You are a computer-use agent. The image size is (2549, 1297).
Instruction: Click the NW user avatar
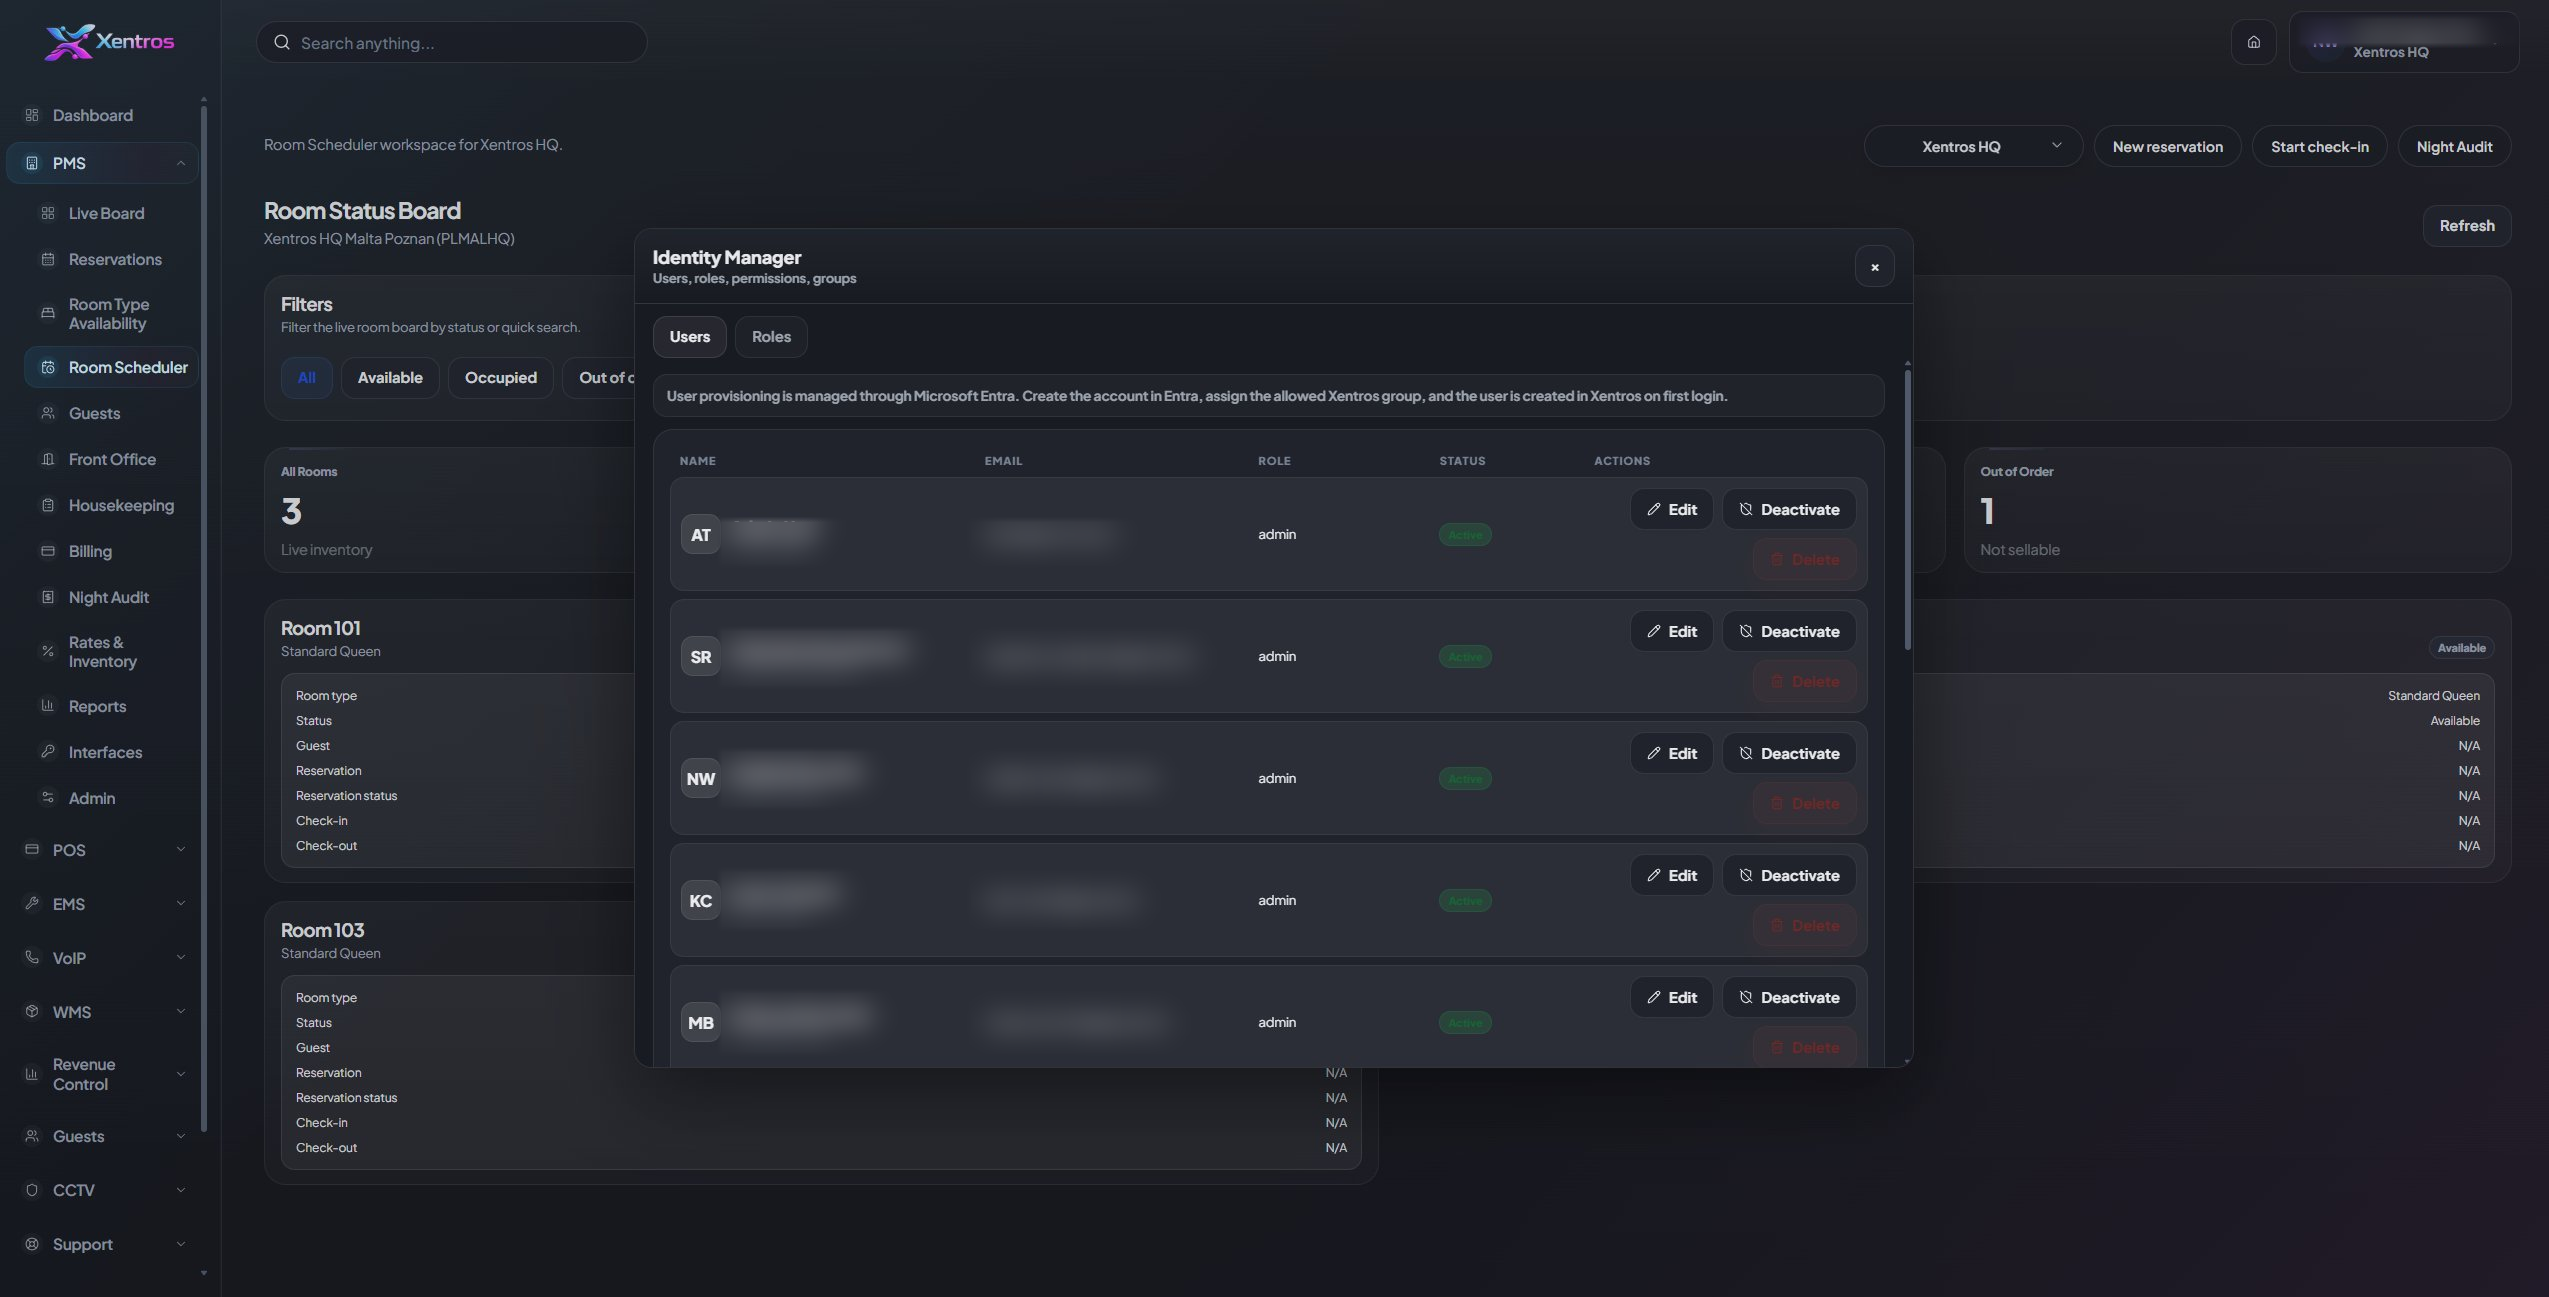click(700, 778)
